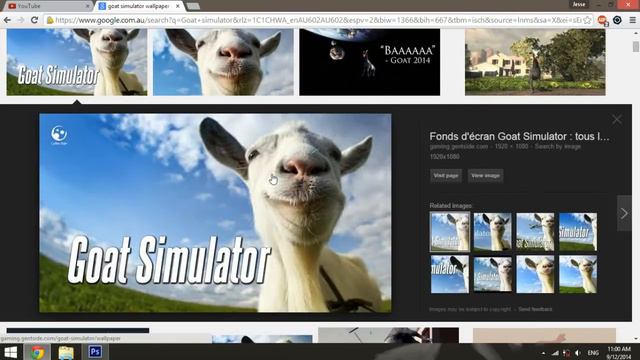Select the last related image in the bottom row
This screenshot has width=640, height=360.
click(x=578, y=274)
